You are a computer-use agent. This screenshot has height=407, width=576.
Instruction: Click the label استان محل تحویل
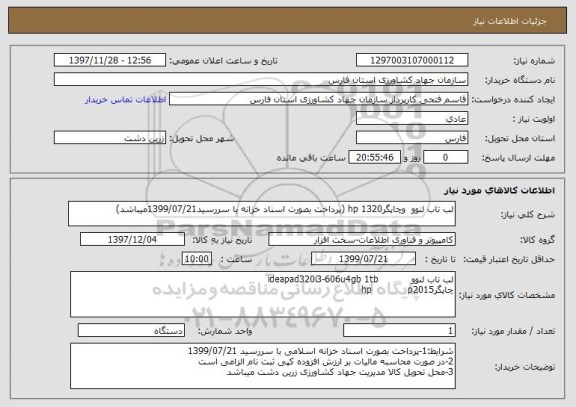520,138
